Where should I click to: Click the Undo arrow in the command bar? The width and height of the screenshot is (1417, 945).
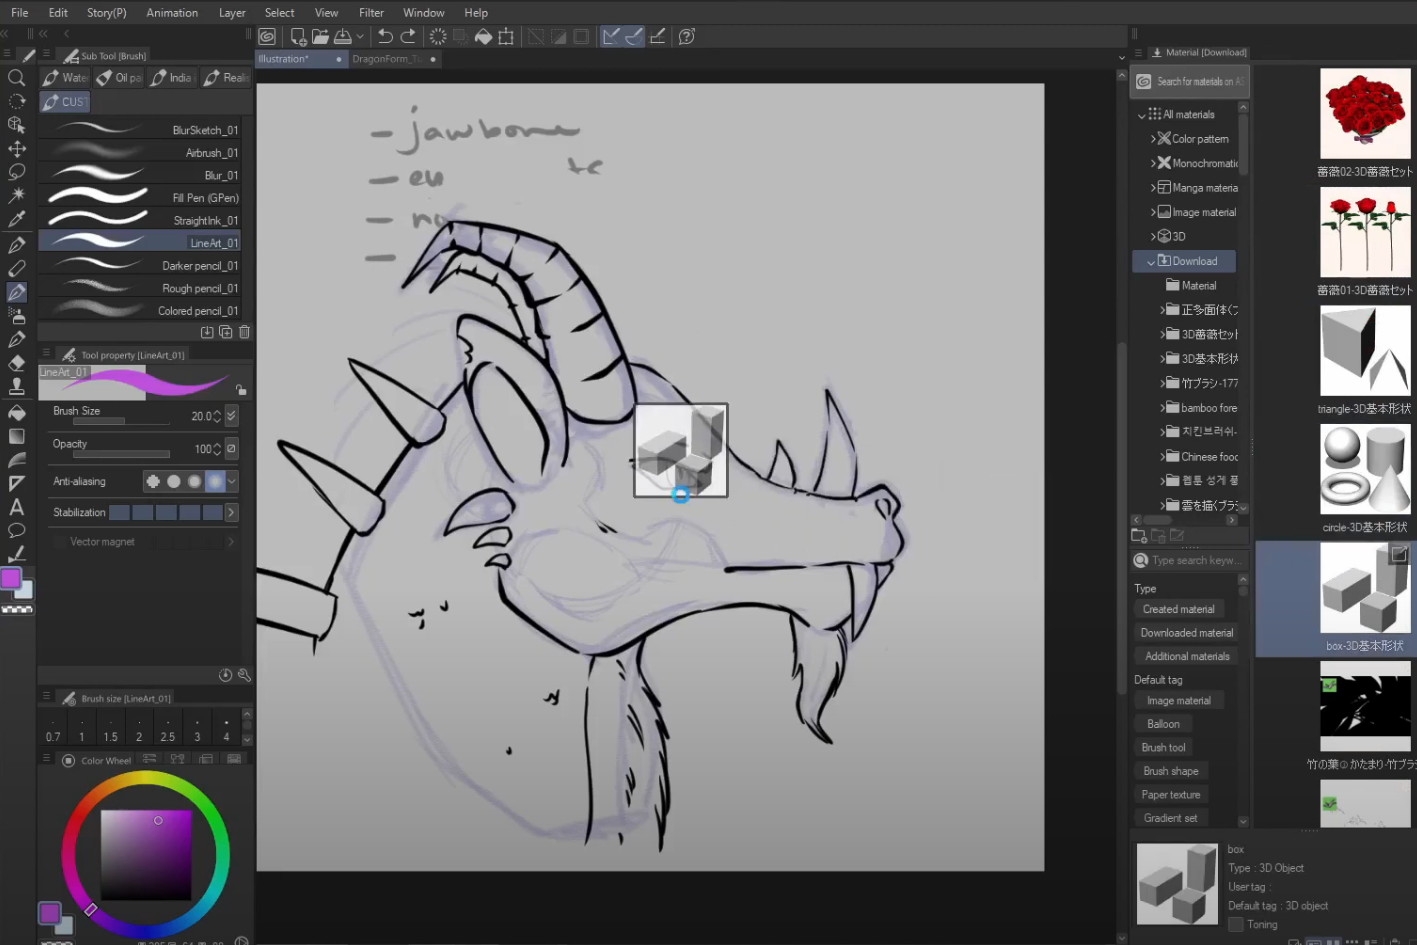coord(385,37)
